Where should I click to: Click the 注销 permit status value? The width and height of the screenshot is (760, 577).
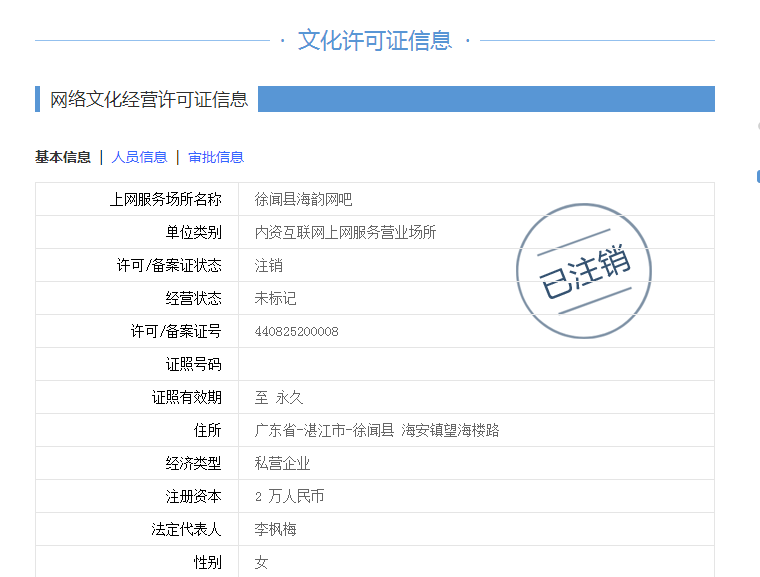click(269, 266)
